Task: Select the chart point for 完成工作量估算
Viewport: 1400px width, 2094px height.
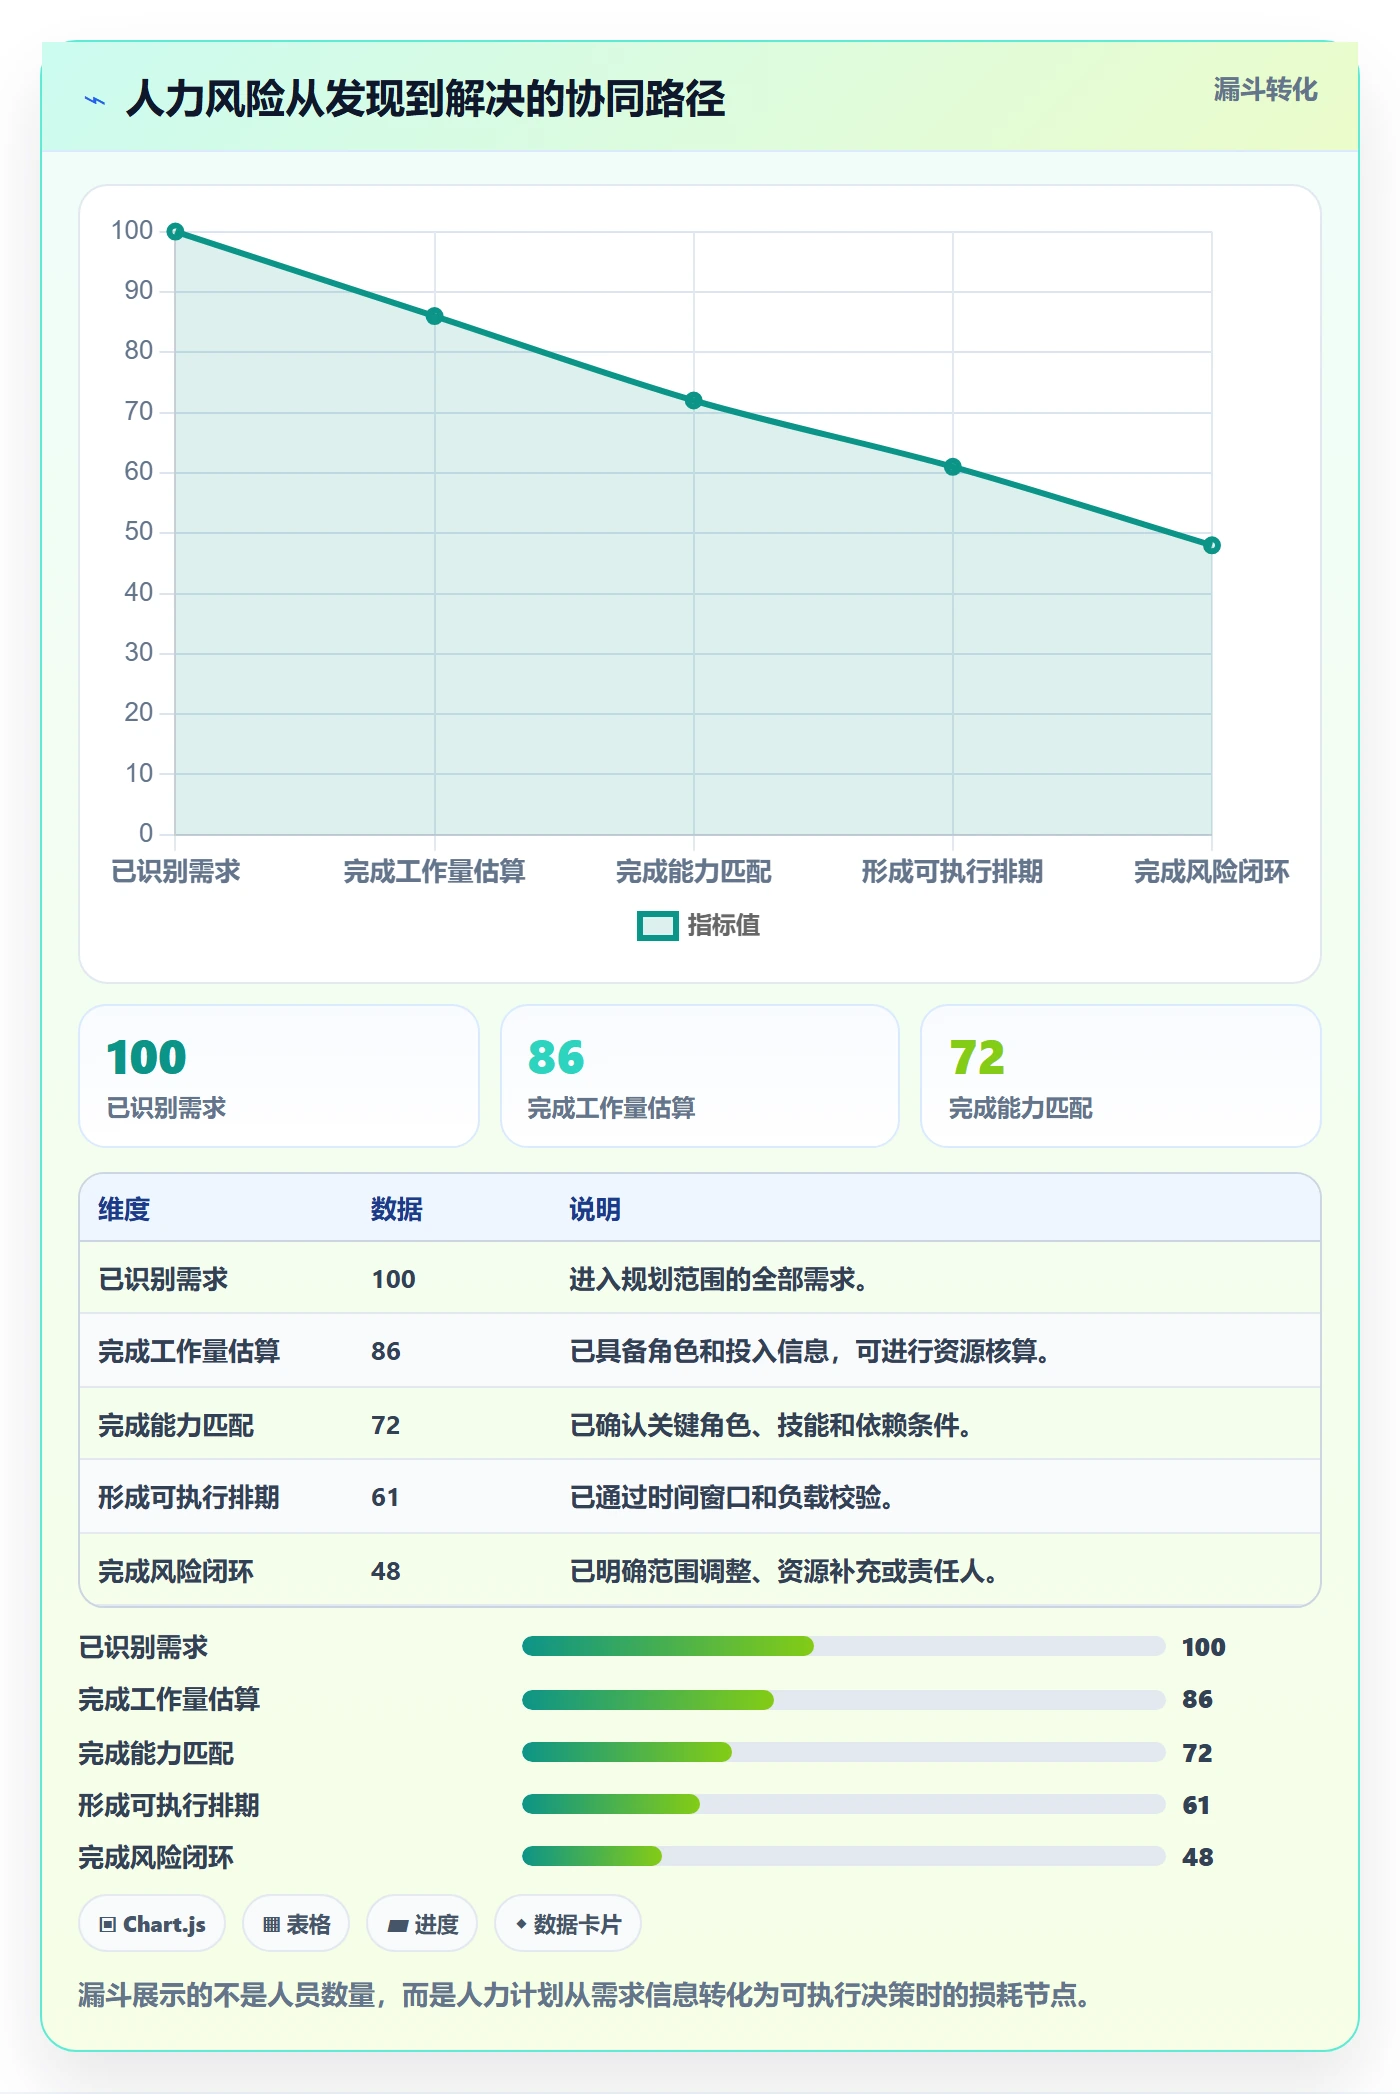Action: [x=434, y=316]
